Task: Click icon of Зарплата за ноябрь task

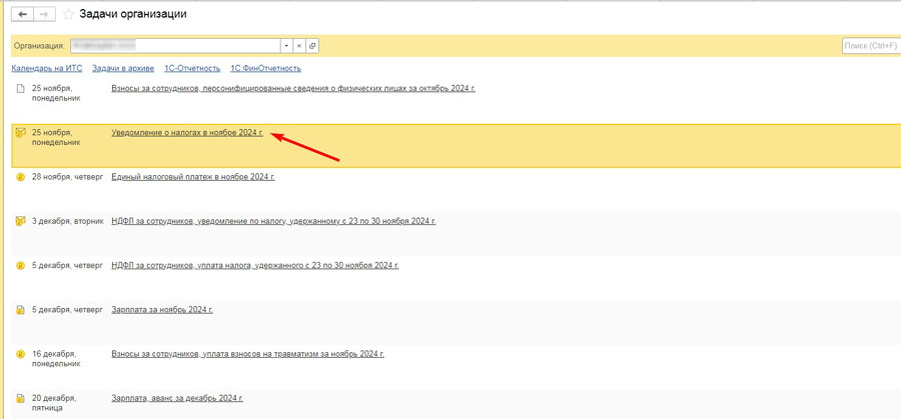Action: point(21,310)
